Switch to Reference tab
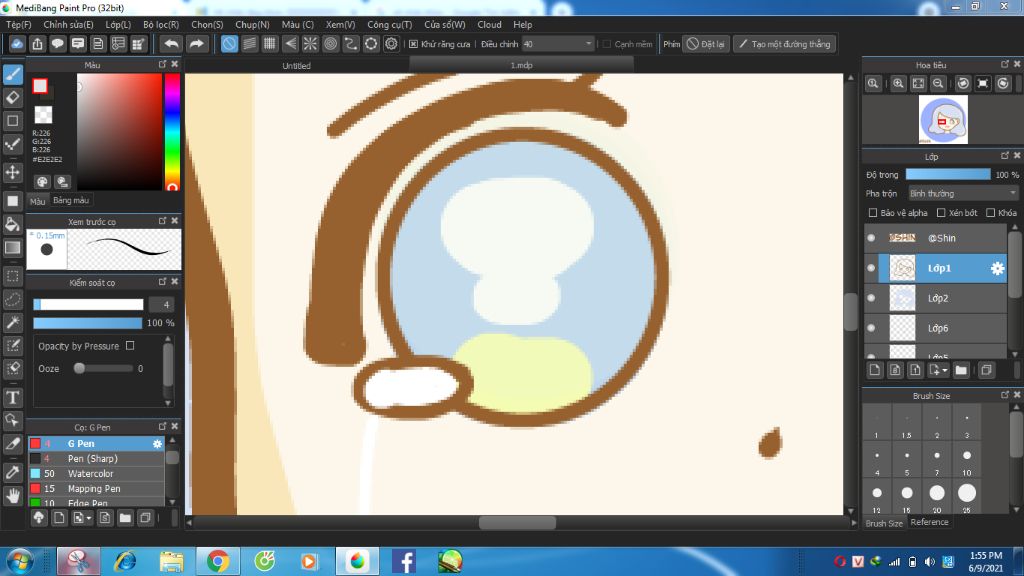The width and height of the screenshot is (1024, 576). coord(929,522)
